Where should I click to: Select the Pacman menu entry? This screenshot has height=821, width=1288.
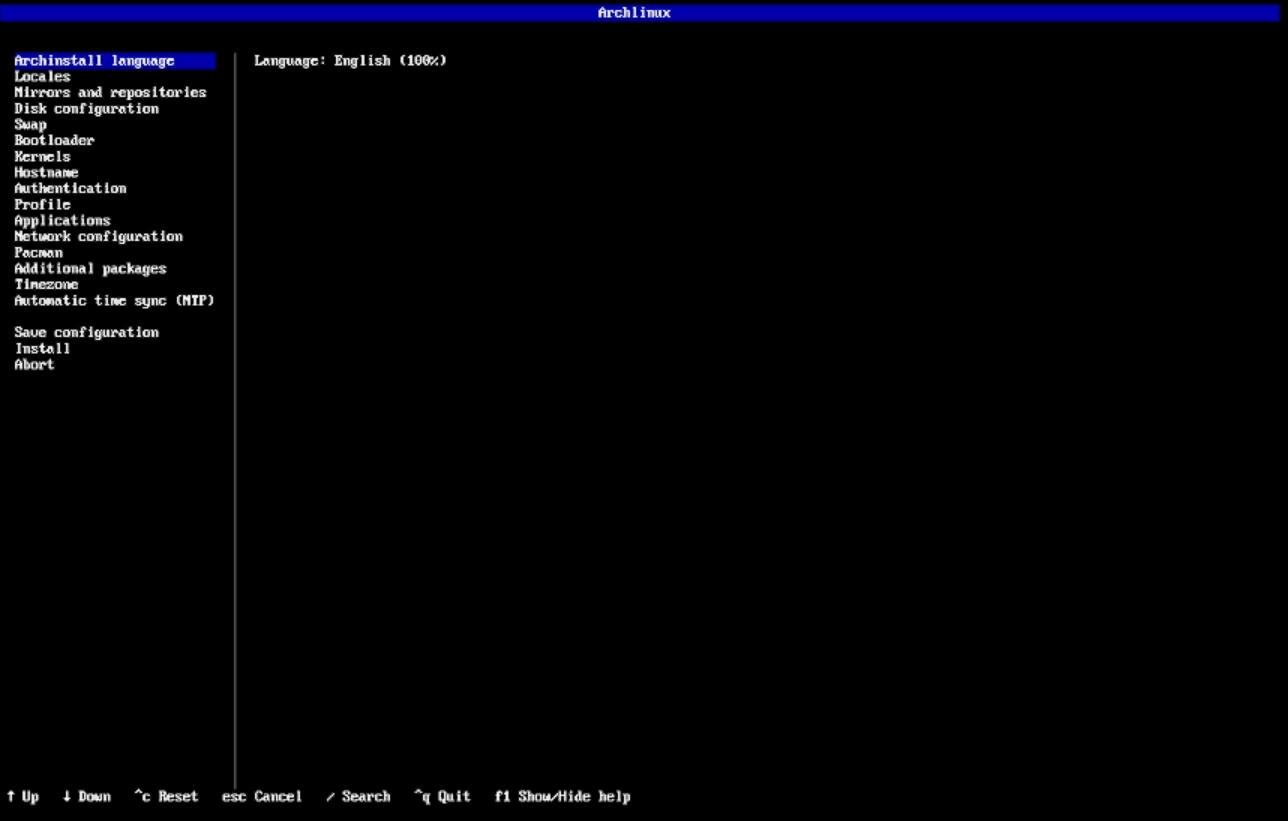pyautogui.click(x=38, y=253)
